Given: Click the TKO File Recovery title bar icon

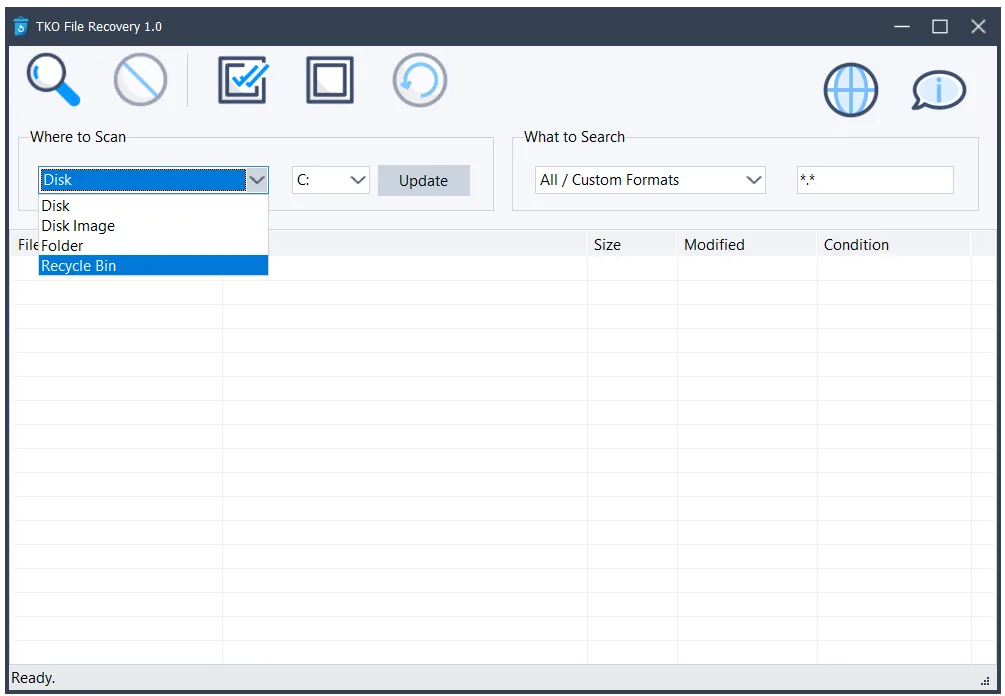Looking at the screenshot, I should point(21,26).
